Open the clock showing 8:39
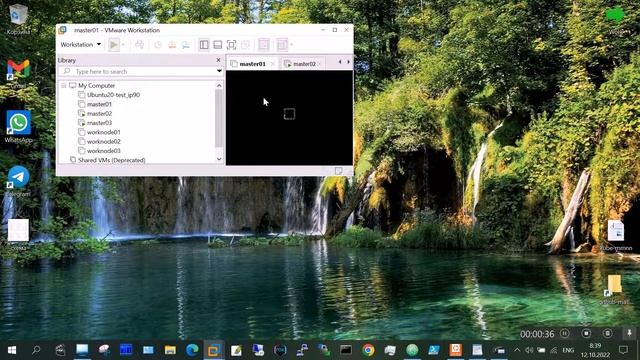This screenshot has height=360, width=640. pos(596,350)
